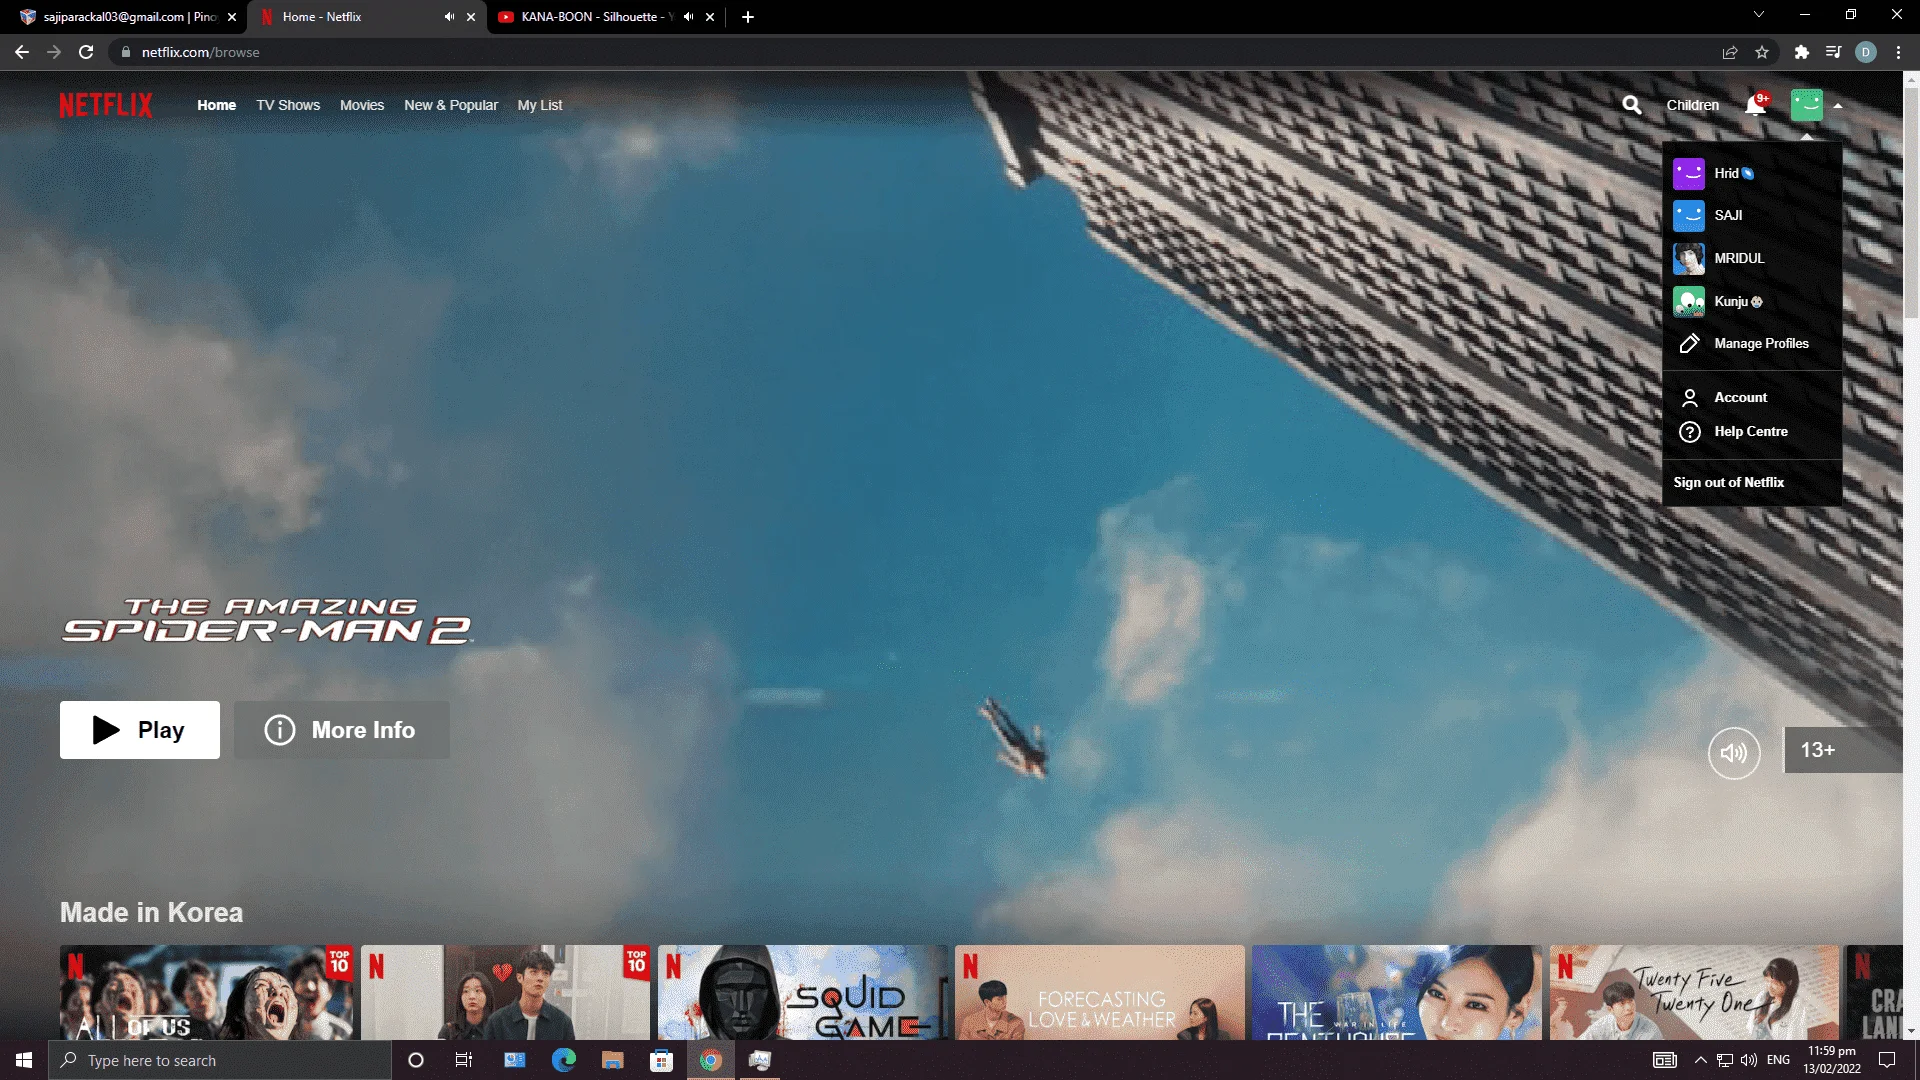Click the Windows search box
Image resolution: width=1920 pixels, height=1080 pixels.
pos(220,1060)
